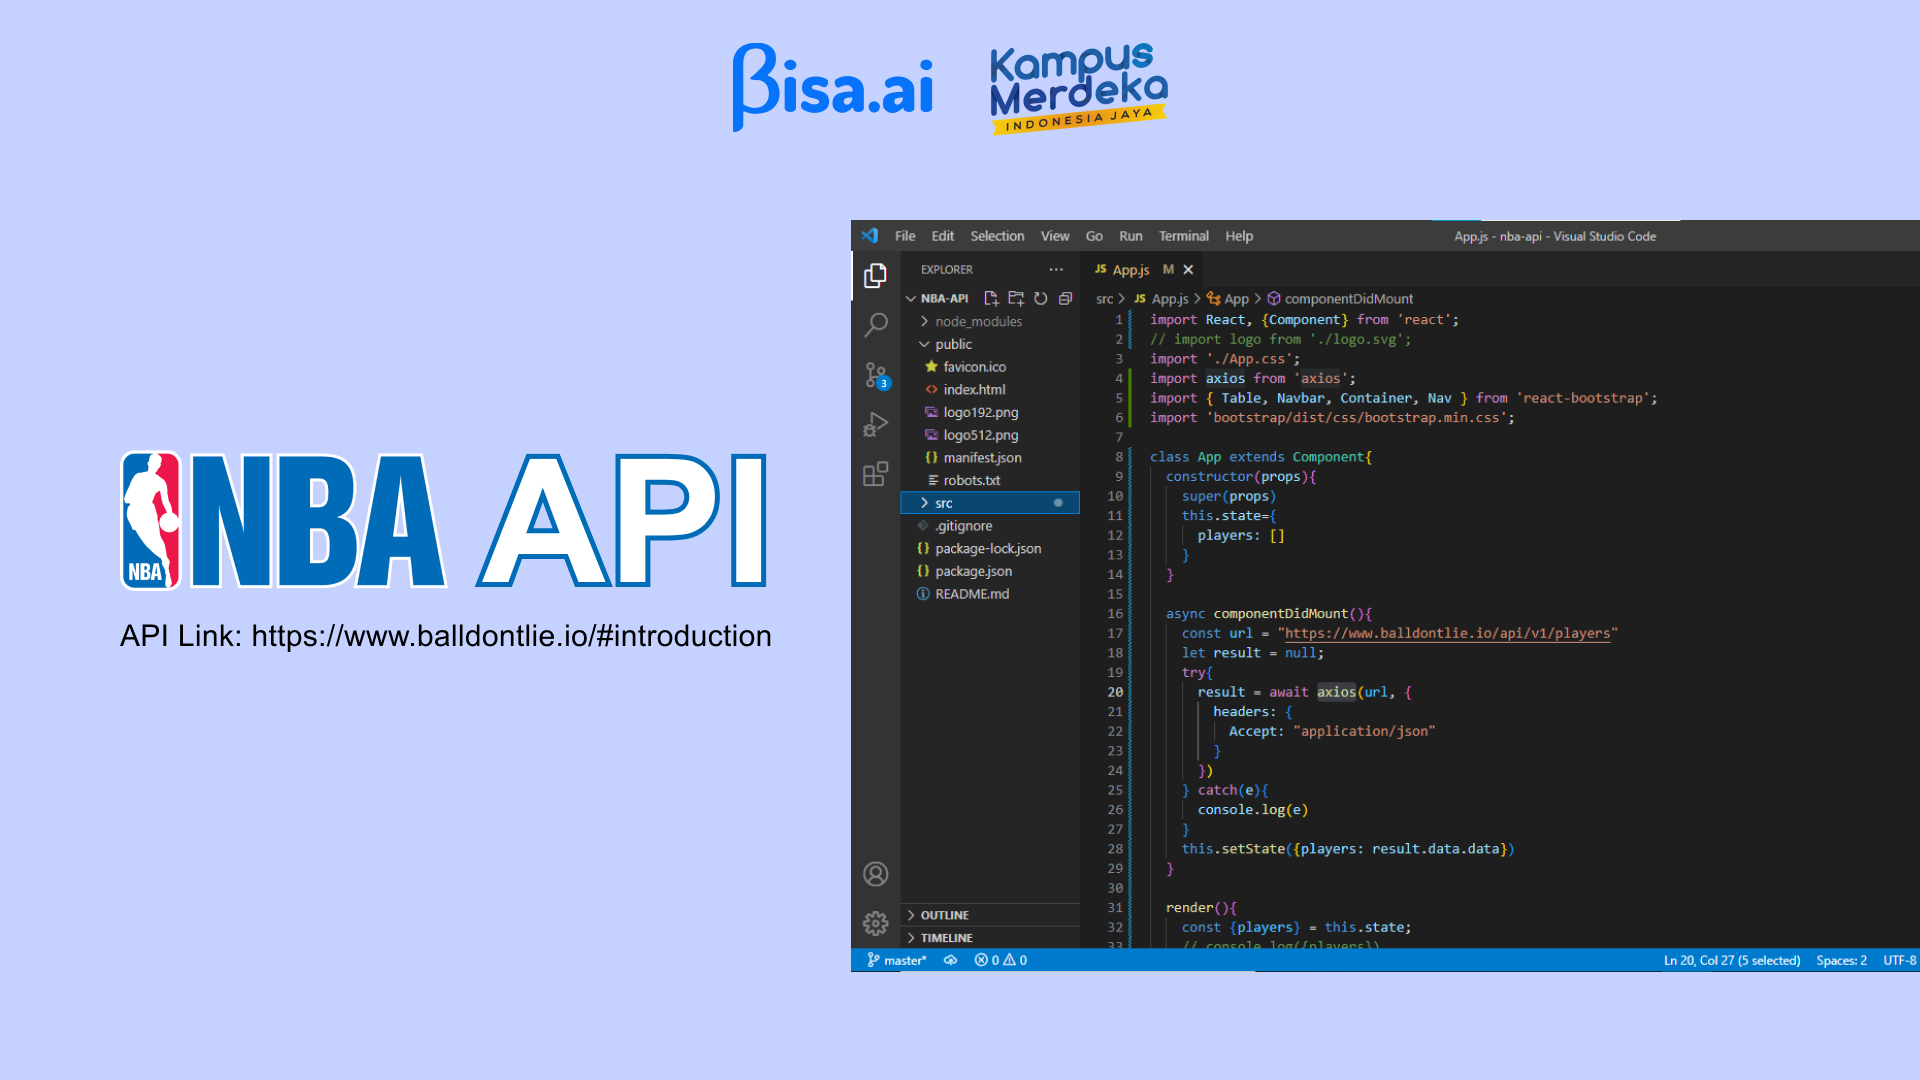Open the Selection menu
This screenshot has height=1080, width=1920.
coord(997,236)
